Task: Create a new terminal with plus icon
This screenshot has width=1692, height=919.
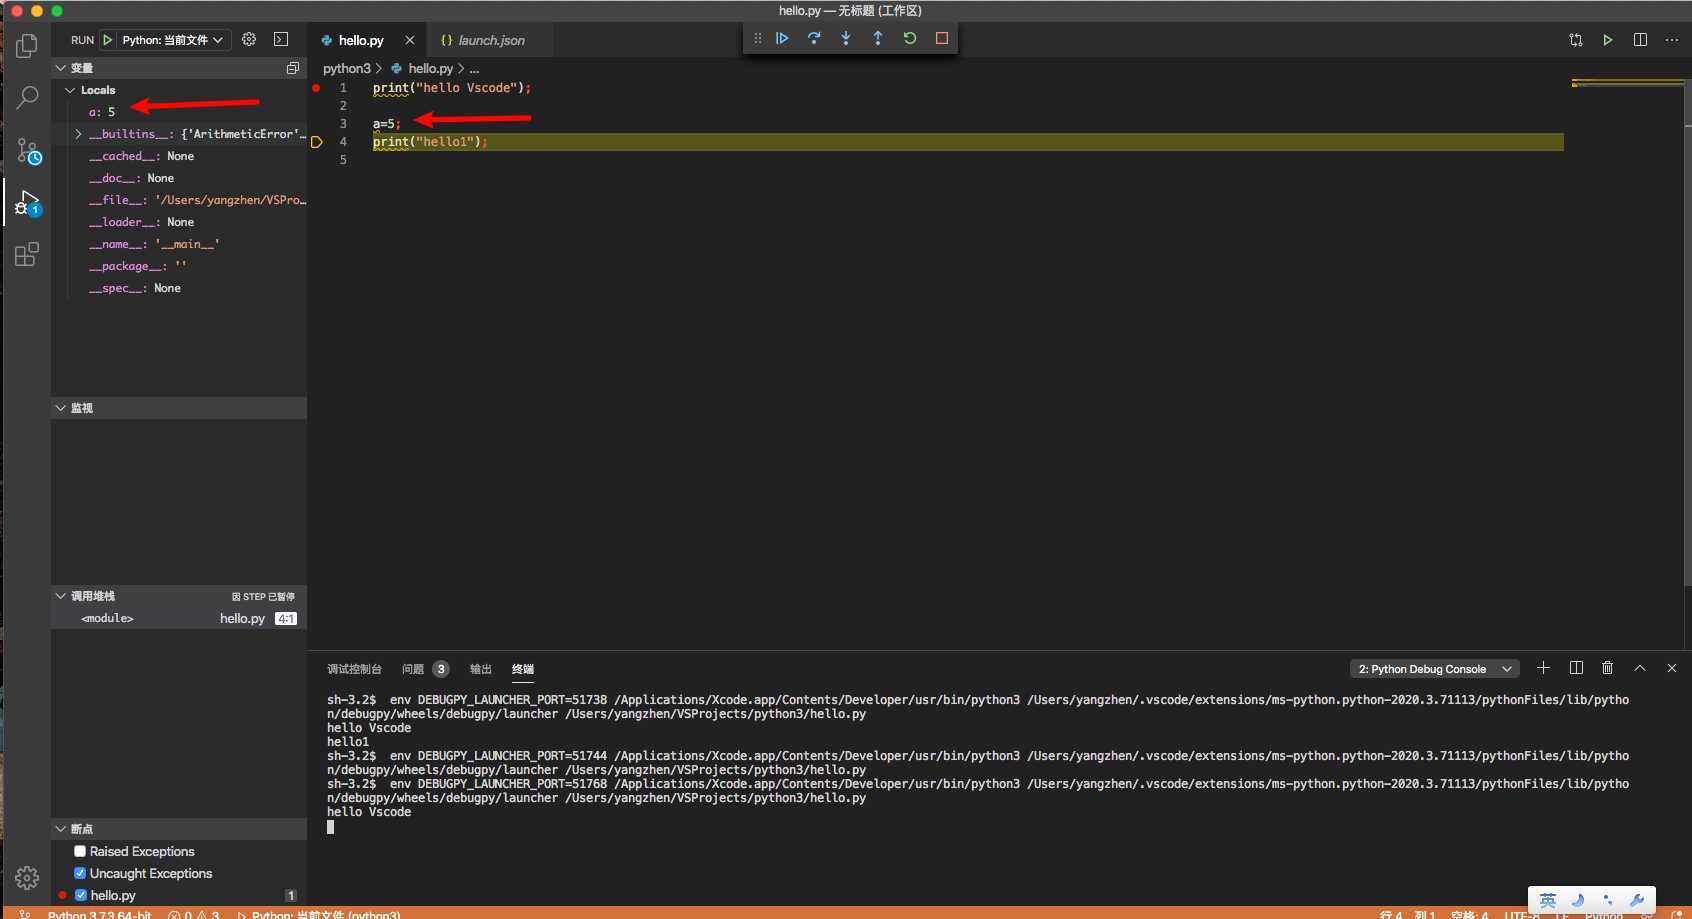Action: (x=1544, y=668)
